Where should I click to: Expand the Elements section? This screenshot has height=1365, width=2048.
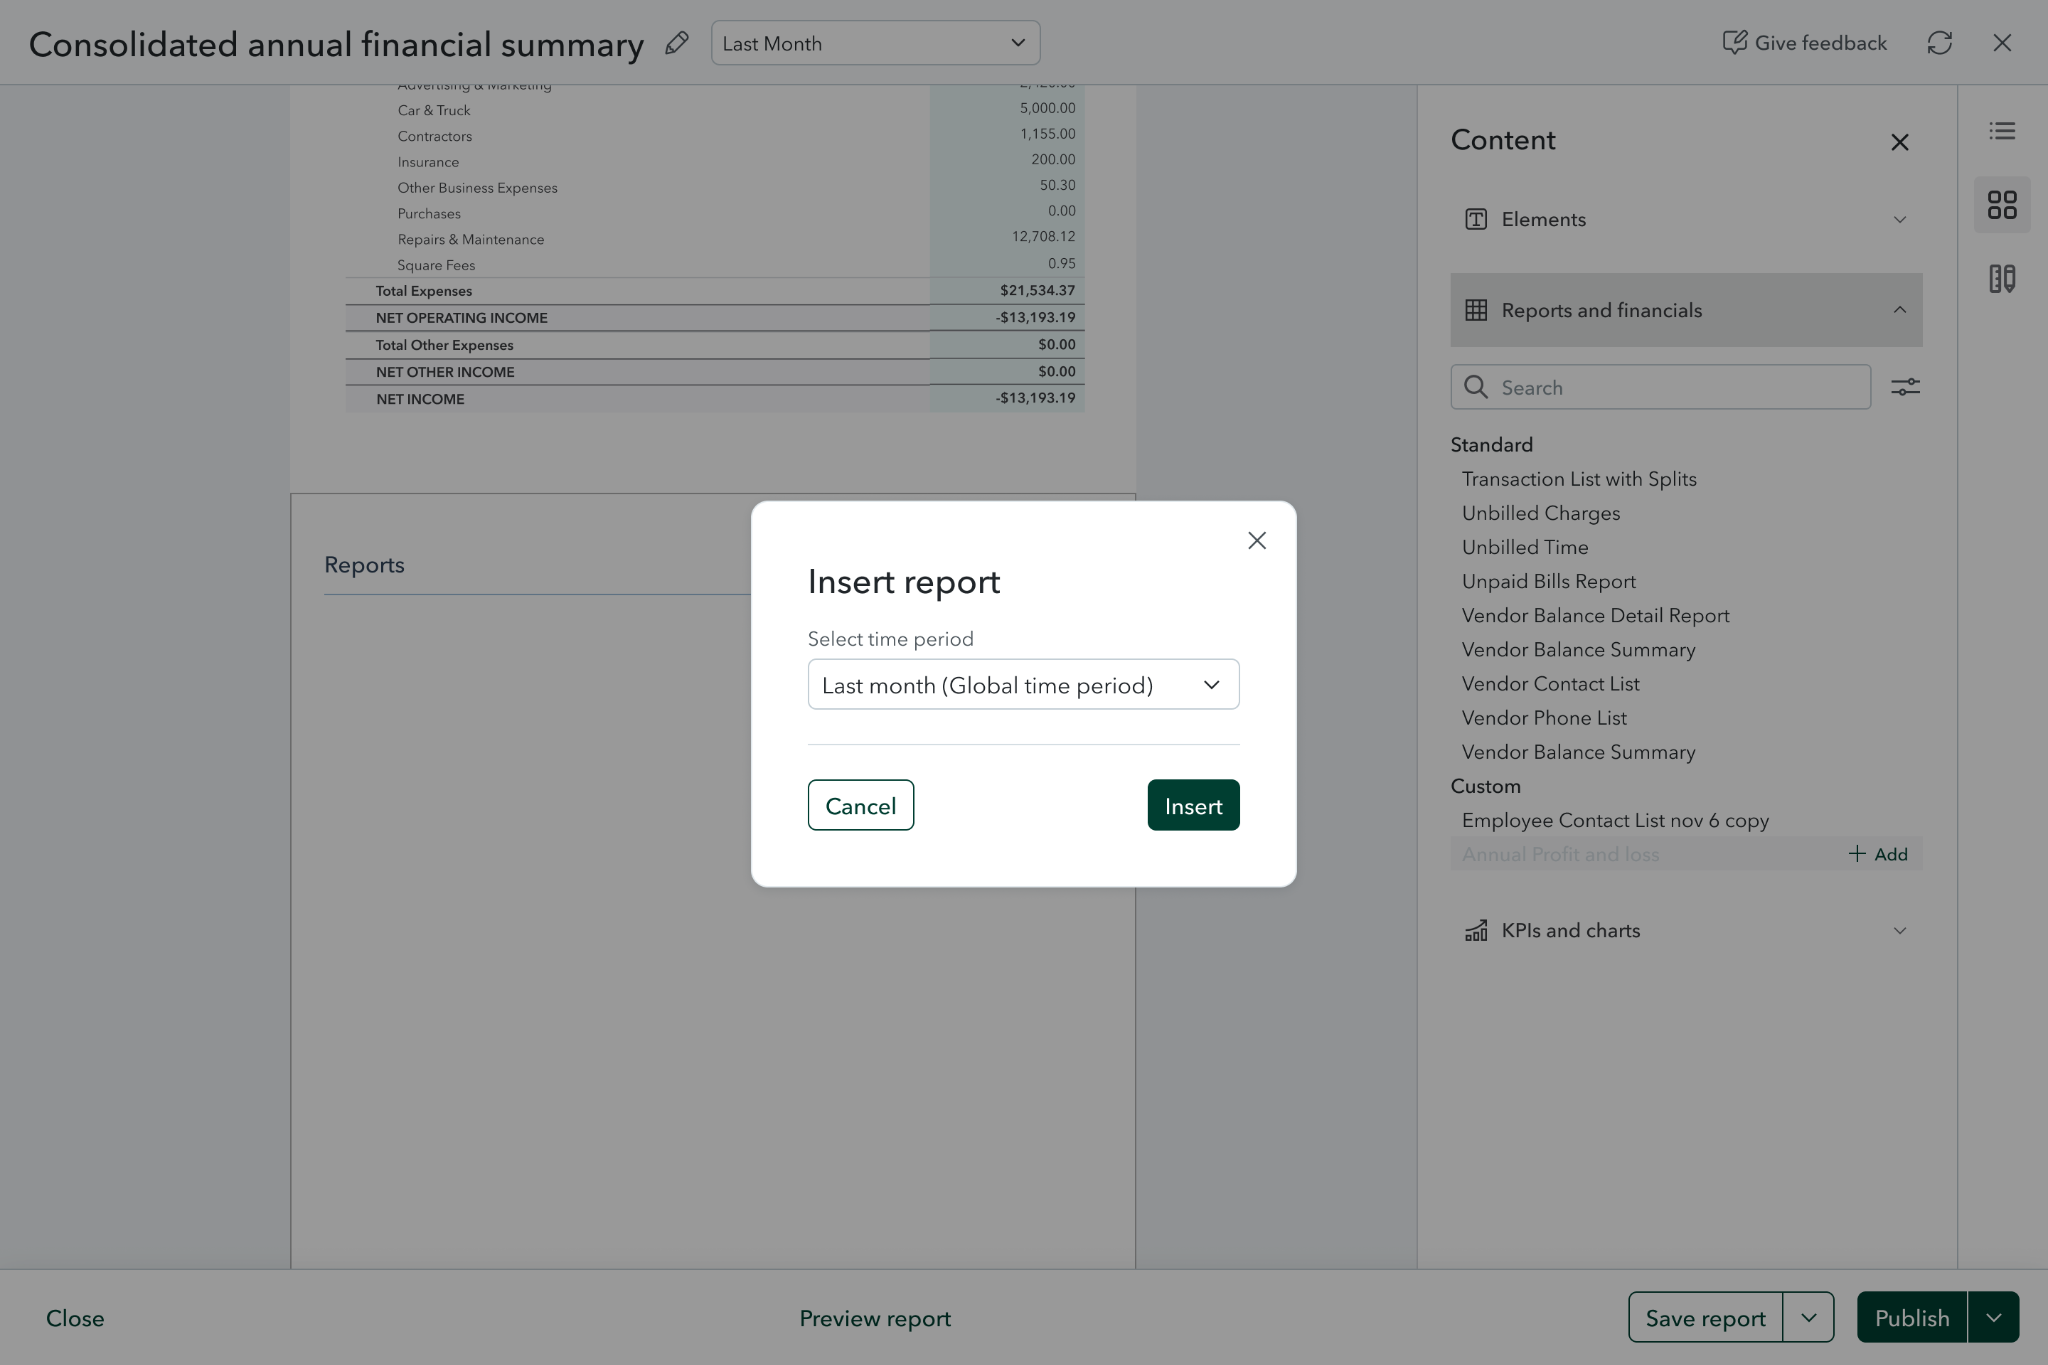click(1686, 219)
